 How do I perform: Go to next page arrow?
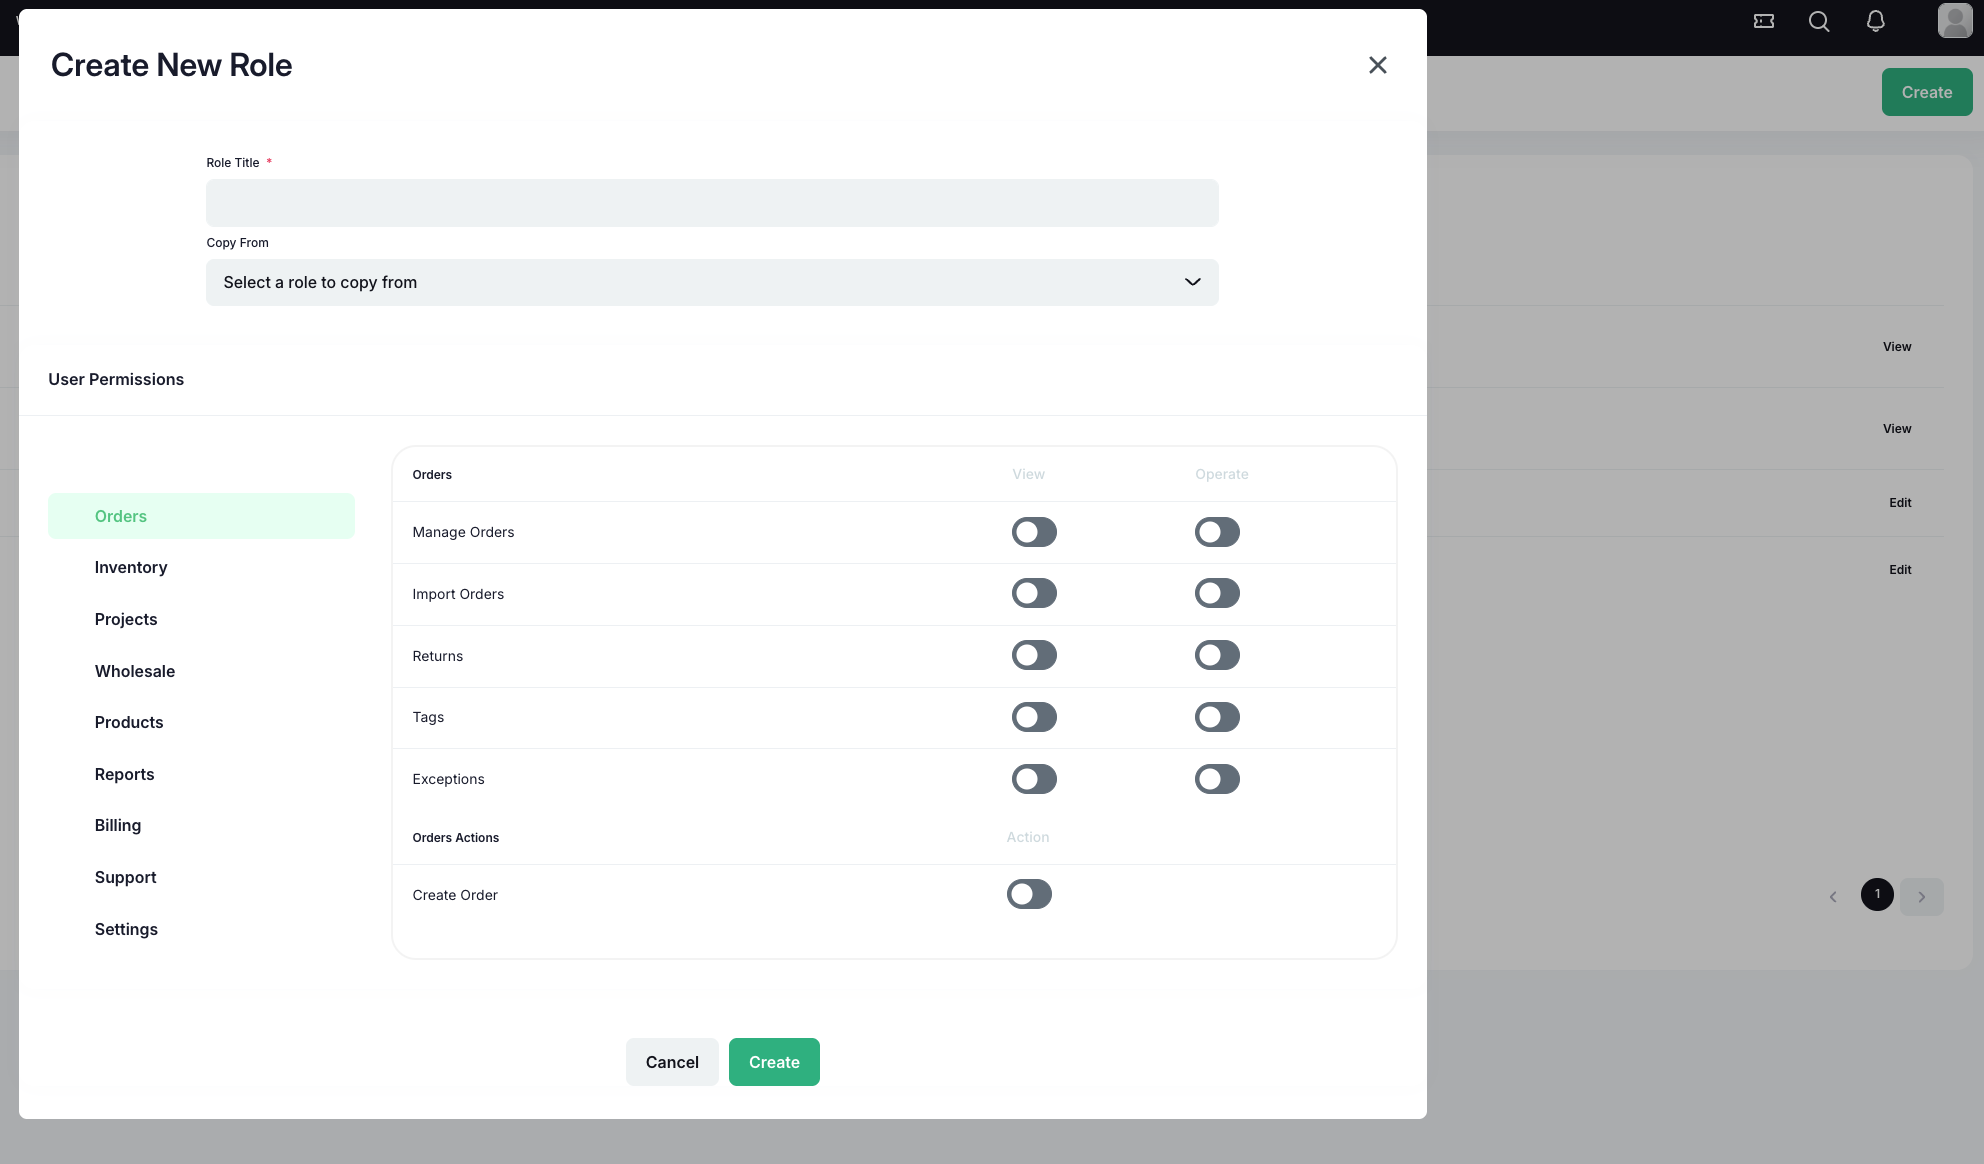(x=1921, y=896)
